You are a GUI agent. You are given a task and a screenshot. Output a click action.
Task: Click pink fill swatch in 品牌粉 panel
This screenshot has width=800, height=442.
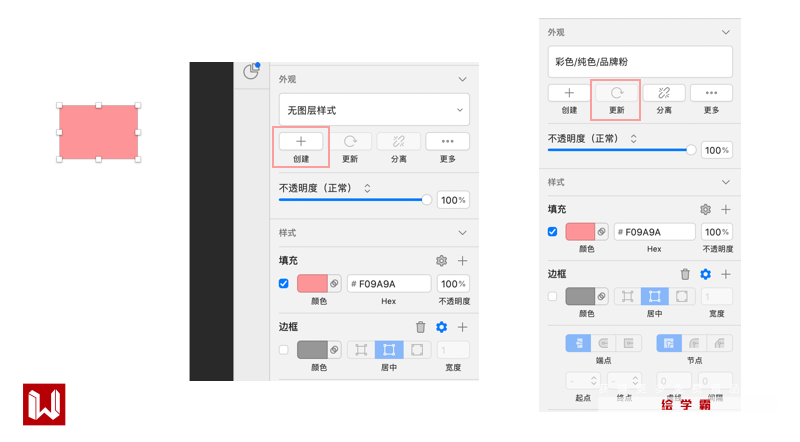coord(580,232)
